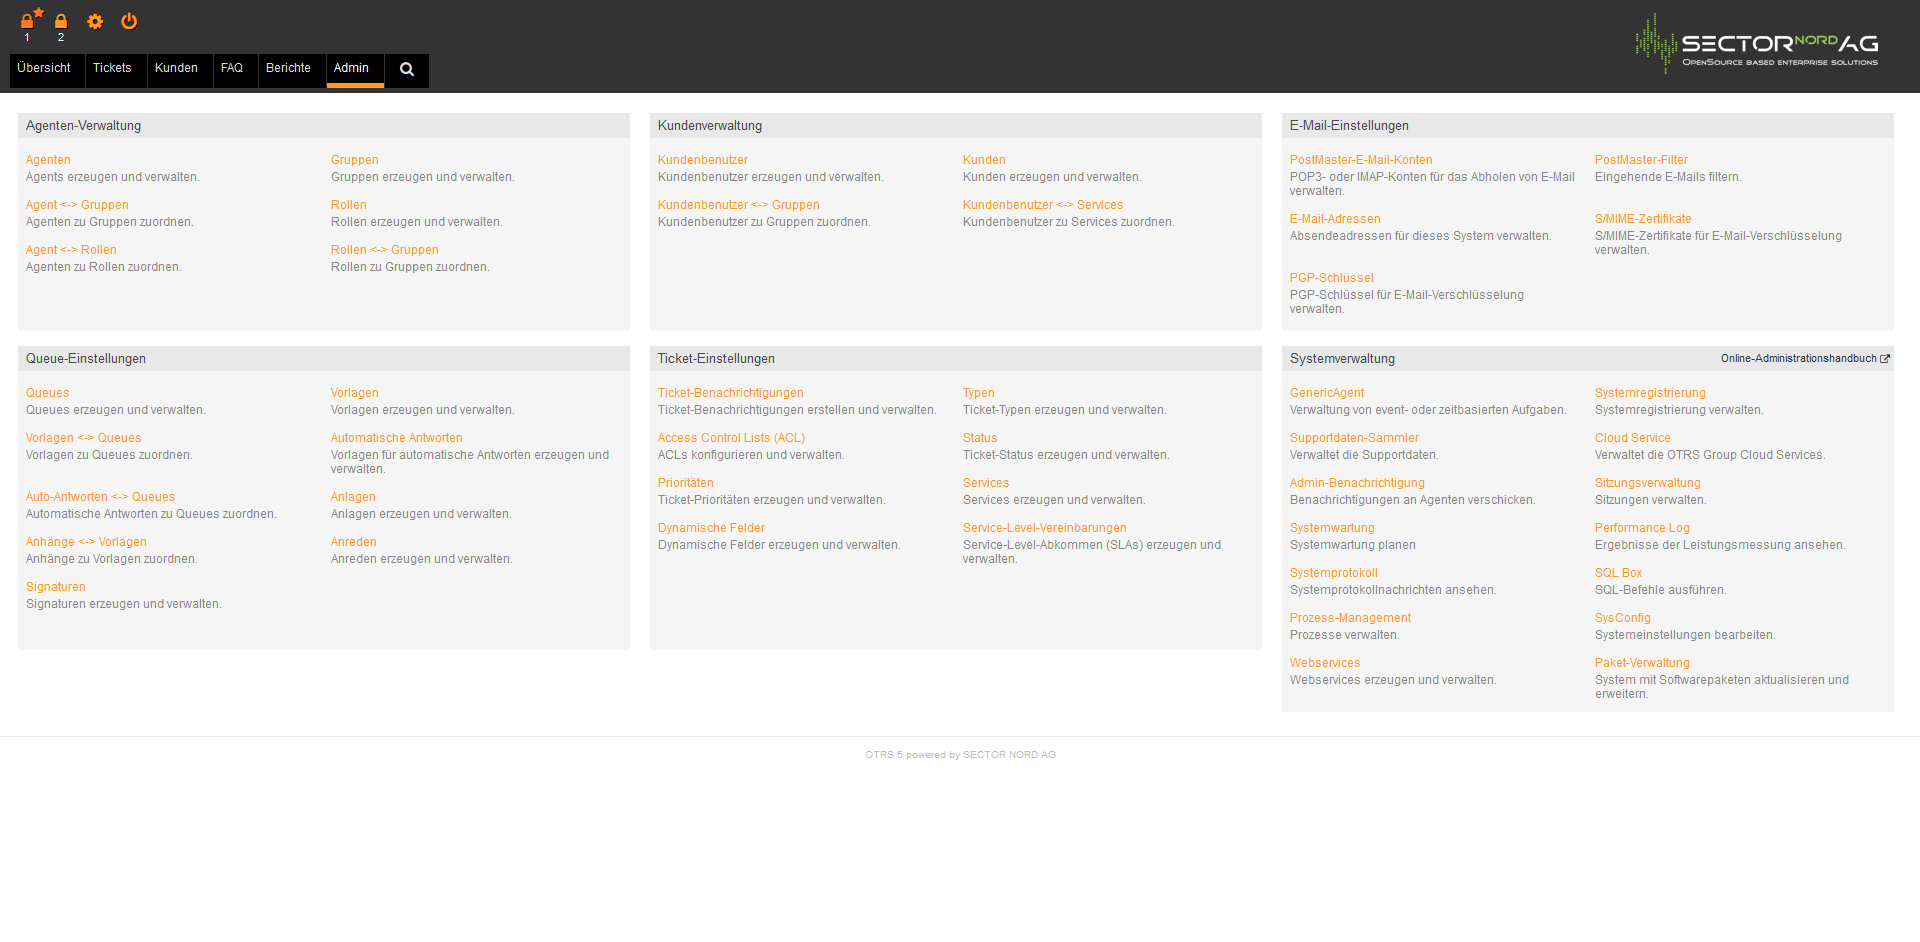Open the SysConfig link

1622,618
